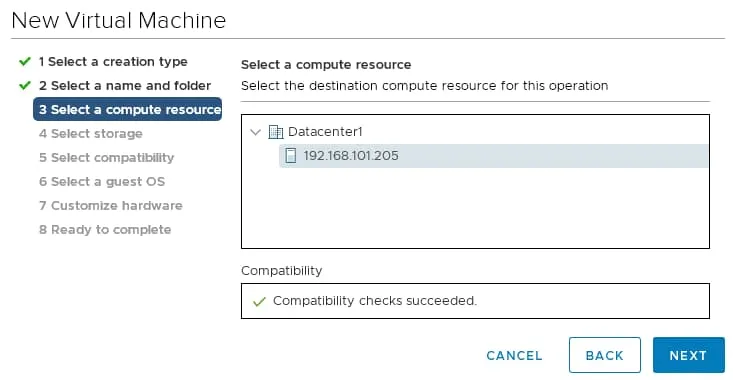The width and height of the screenshot is (733, 380).
Task: Jump to step 4 Select storage
Action: tap(91, 134)
